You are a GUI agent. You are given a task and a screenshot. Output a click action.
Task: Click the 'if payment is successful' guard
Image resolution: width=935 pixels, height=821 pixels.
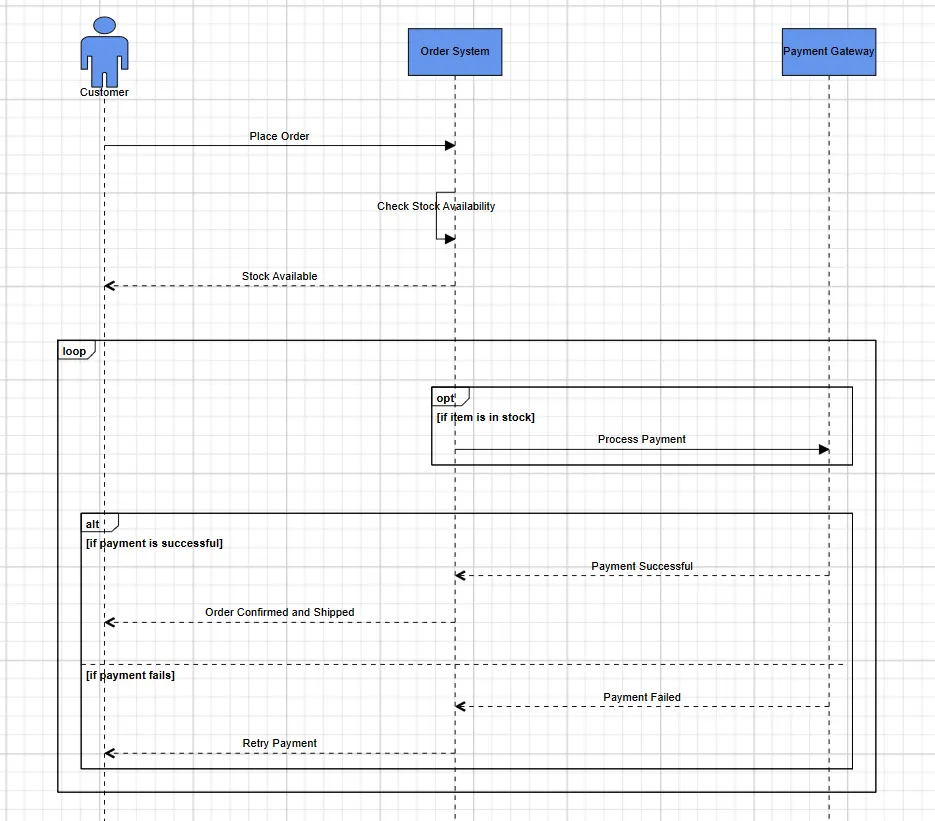pyautogui.click(x=154, y=543)
